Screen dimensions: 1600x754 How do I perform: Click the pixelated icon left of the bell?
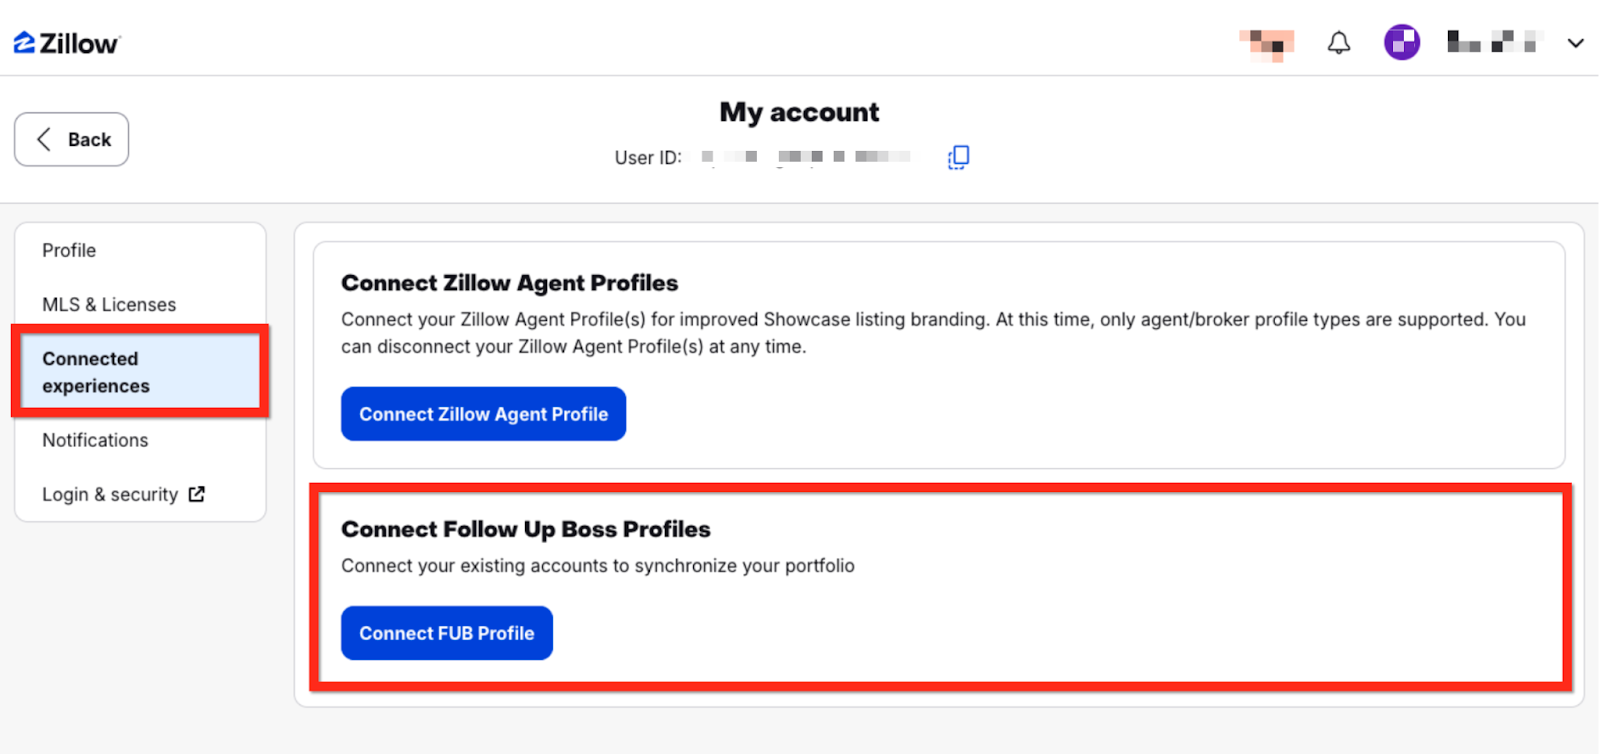coord(1267,43)
